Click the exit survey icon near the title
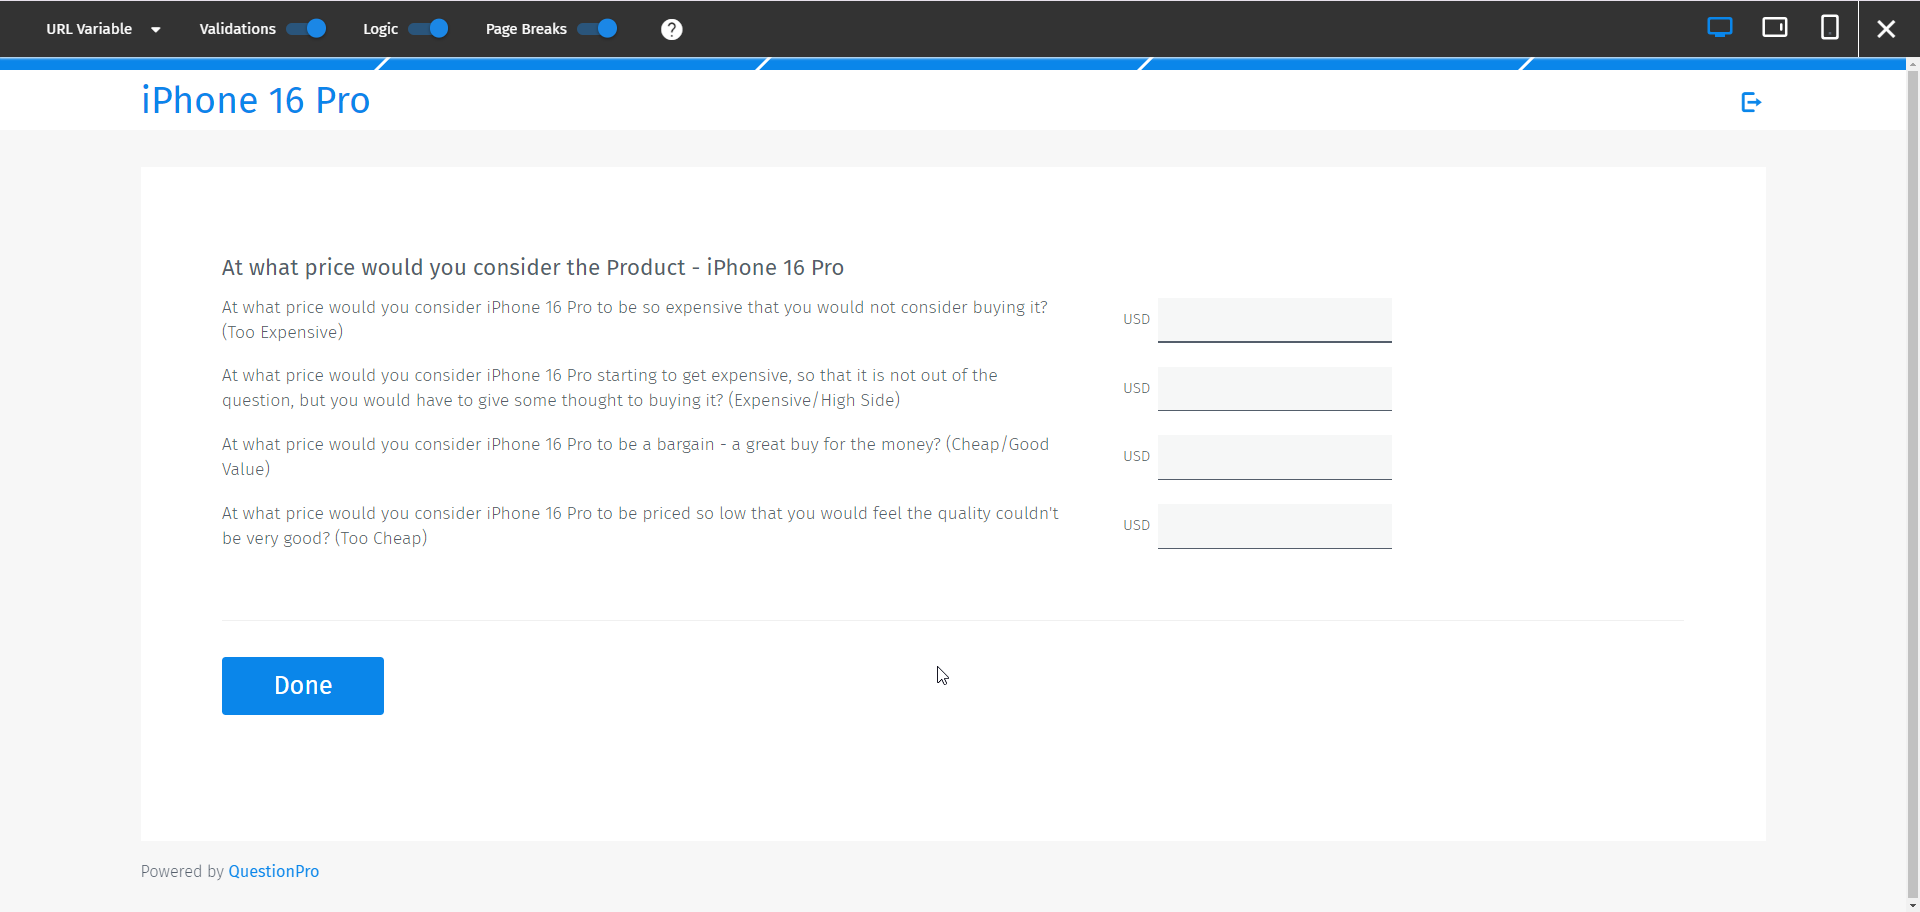1920x912 pixels. tap(1752, 101)
